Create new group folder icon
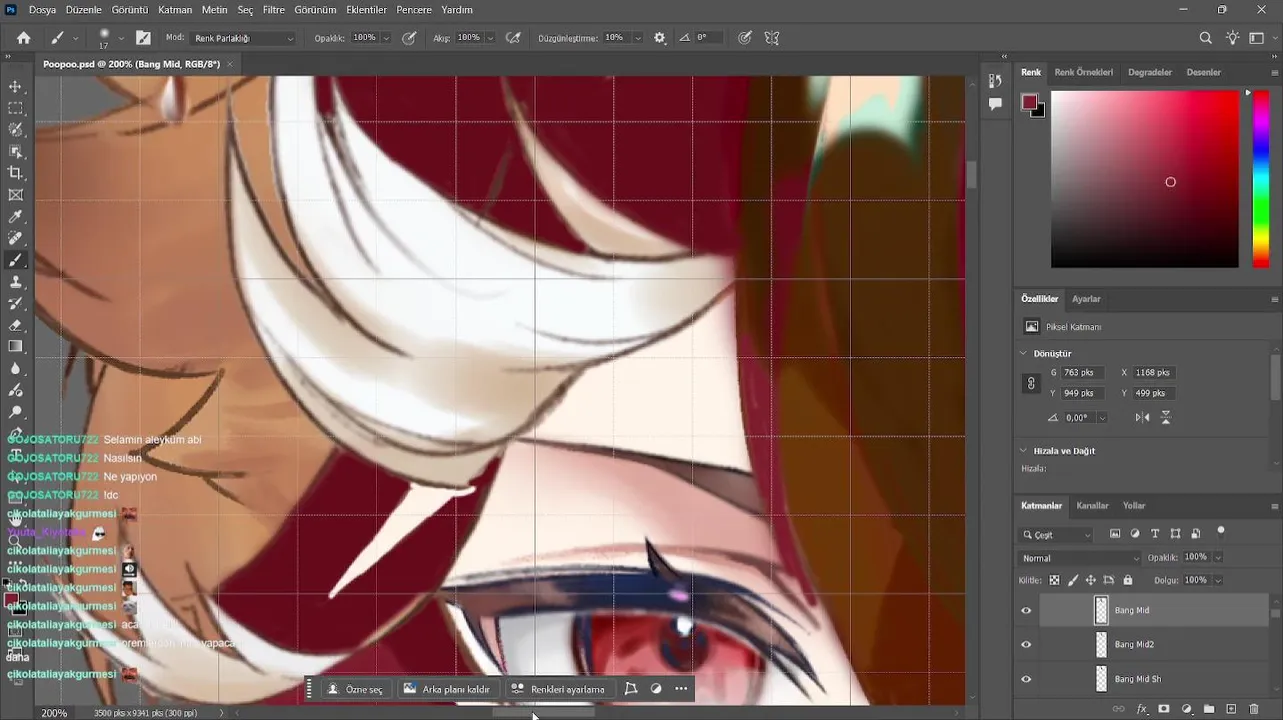Image resolution: width=1283 pixels, height=720 pixels. pos(1209,709)
